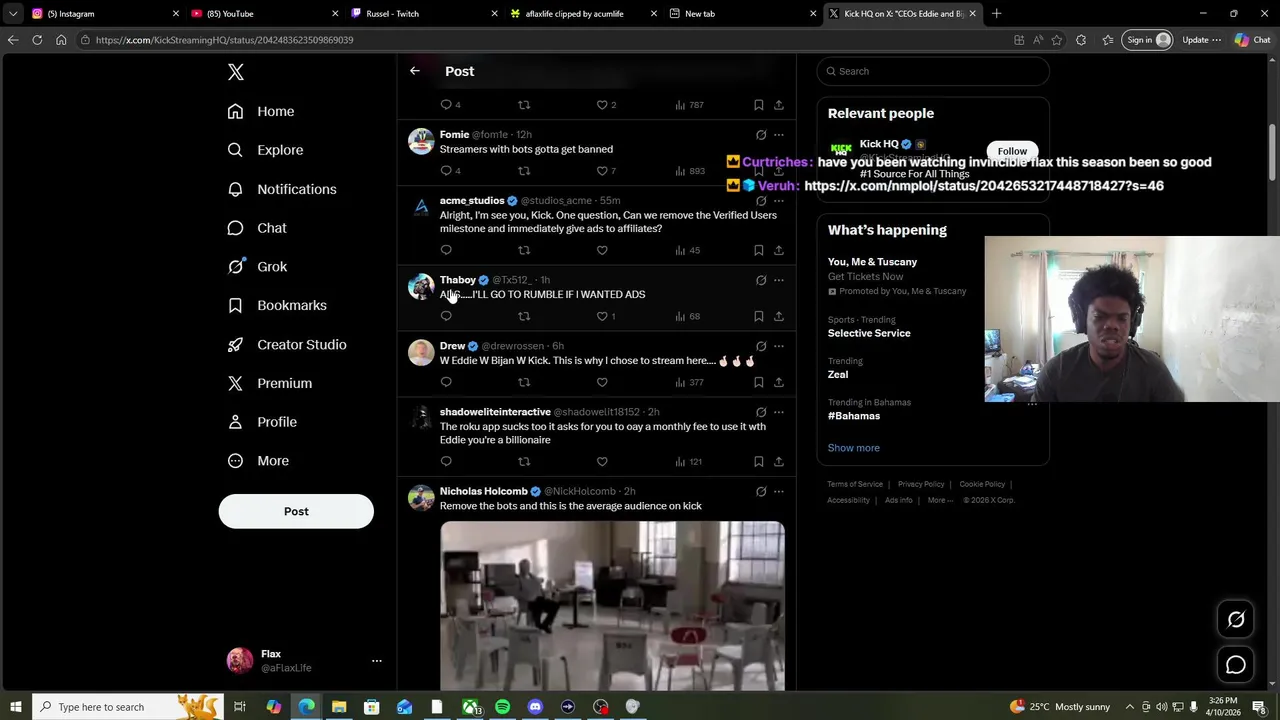Like the acme_studios post
Screen dimensions: 1280x720
point(602,250)
